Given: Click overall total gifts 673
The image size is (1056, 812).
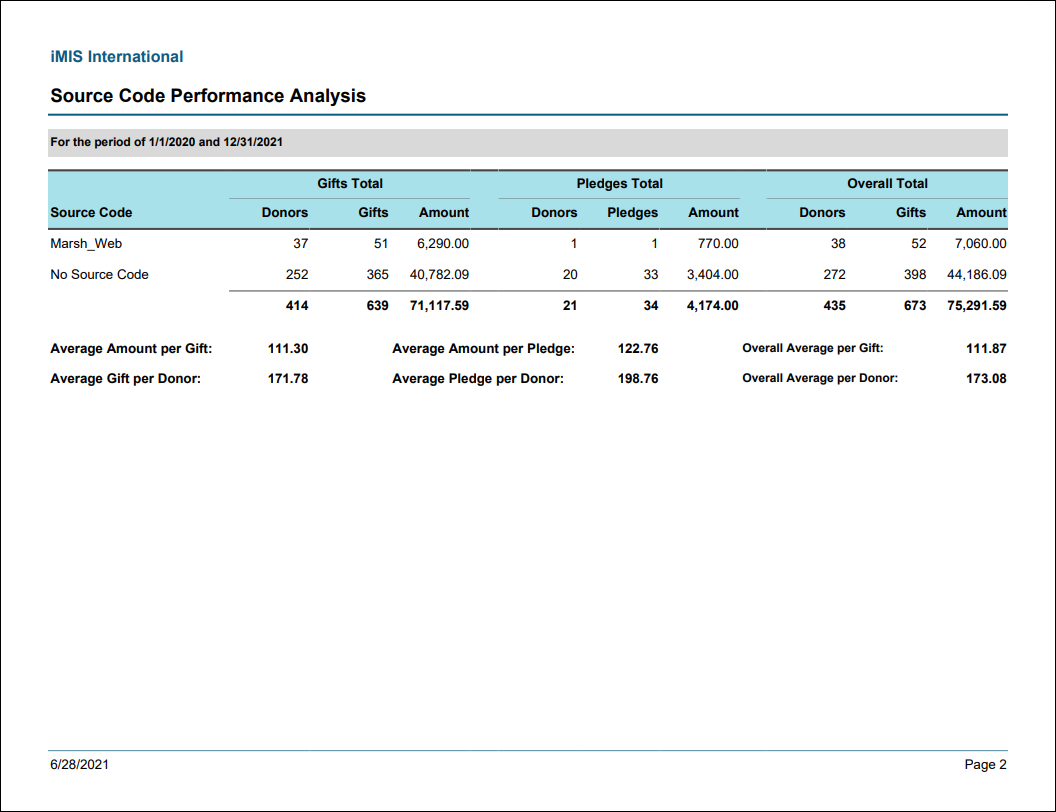Looking at the screenshot, I should tap(915, 306).
